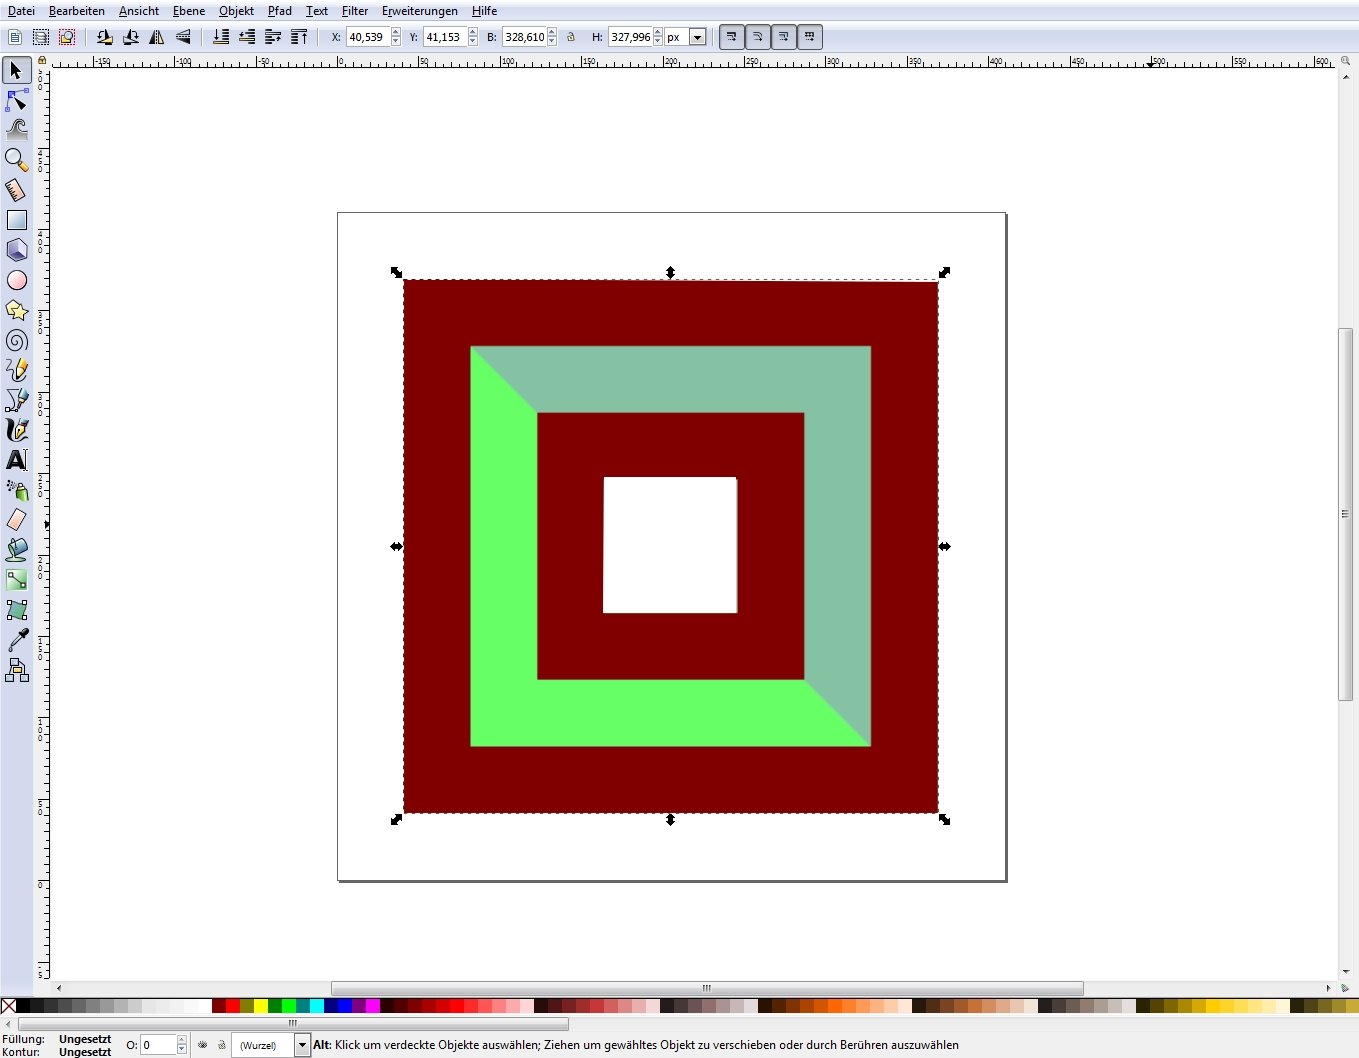Click Füllung value Ungesetzt

(x=85, y=1039)
